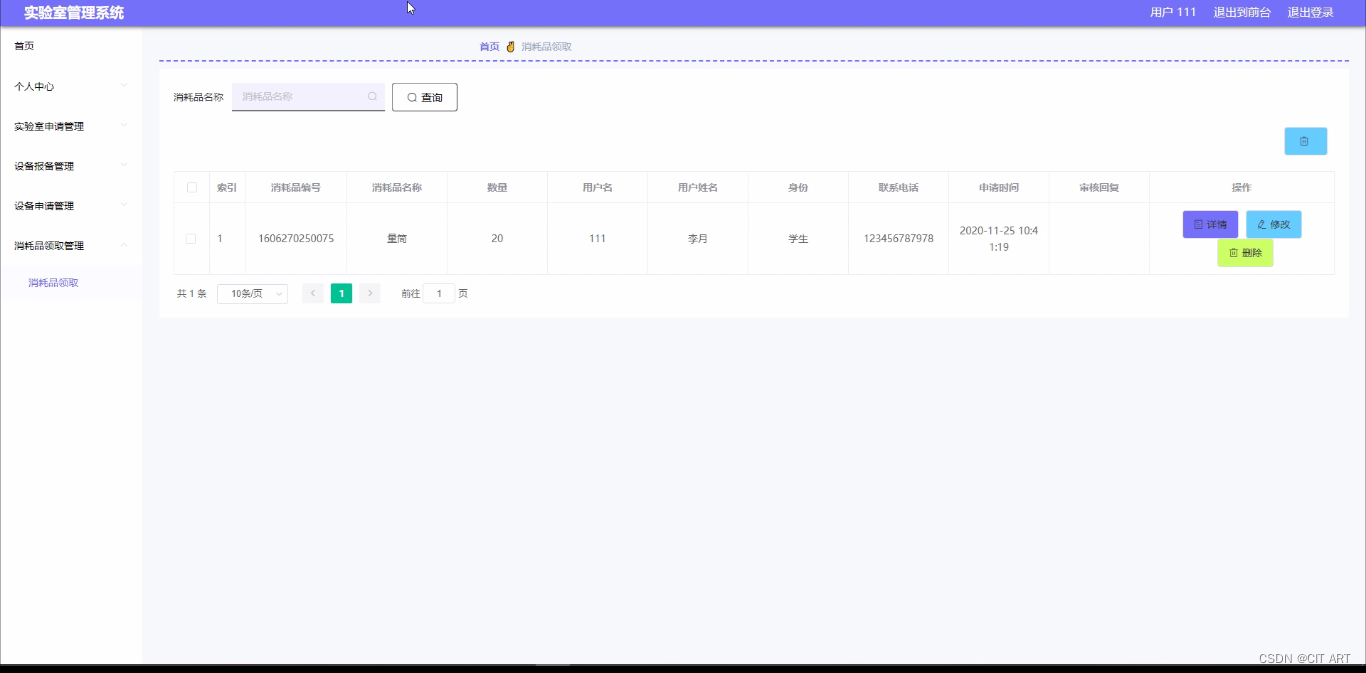Check the select-all checkbox in the table header
The height and width of the screenshot is (673, 1366).
pyautogui.click(x=191, y=186)
